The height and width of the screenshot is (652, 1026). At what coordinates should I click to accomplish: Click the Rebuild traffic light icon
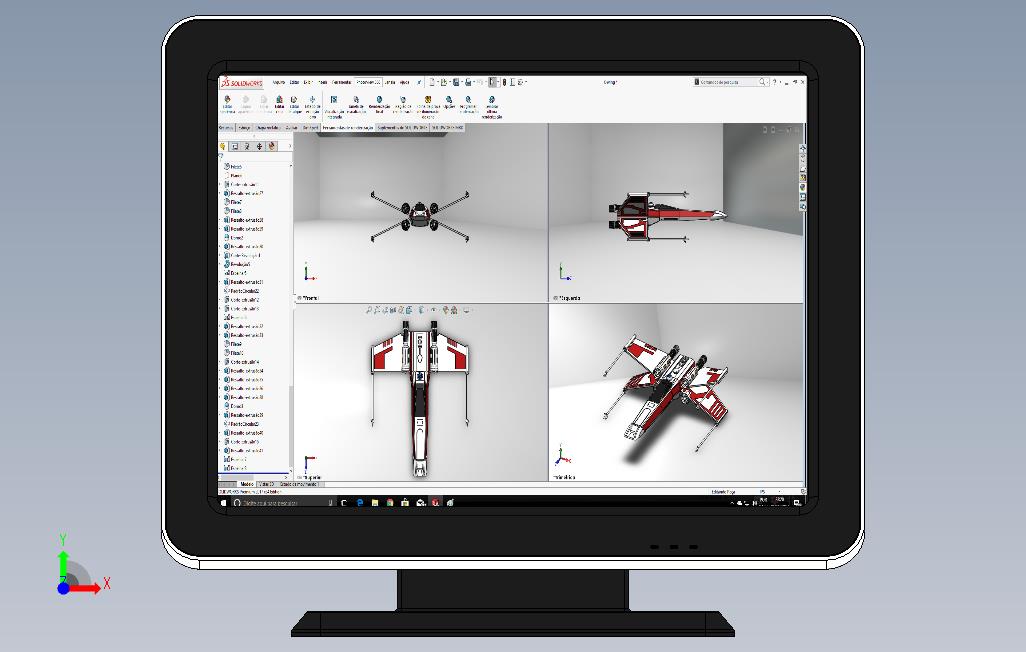tap(504, 82)
